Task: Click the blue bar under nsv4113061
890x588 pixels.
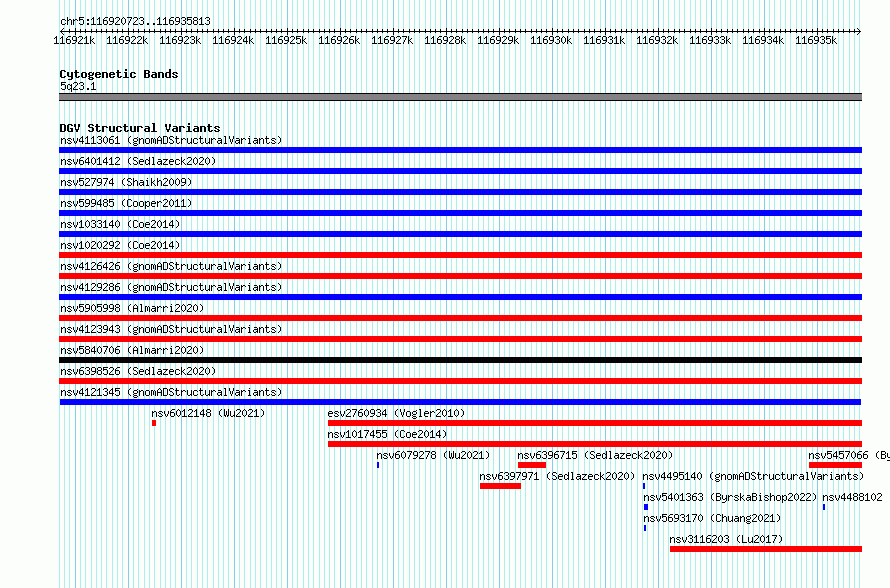Action: click(x=460, y=150)
